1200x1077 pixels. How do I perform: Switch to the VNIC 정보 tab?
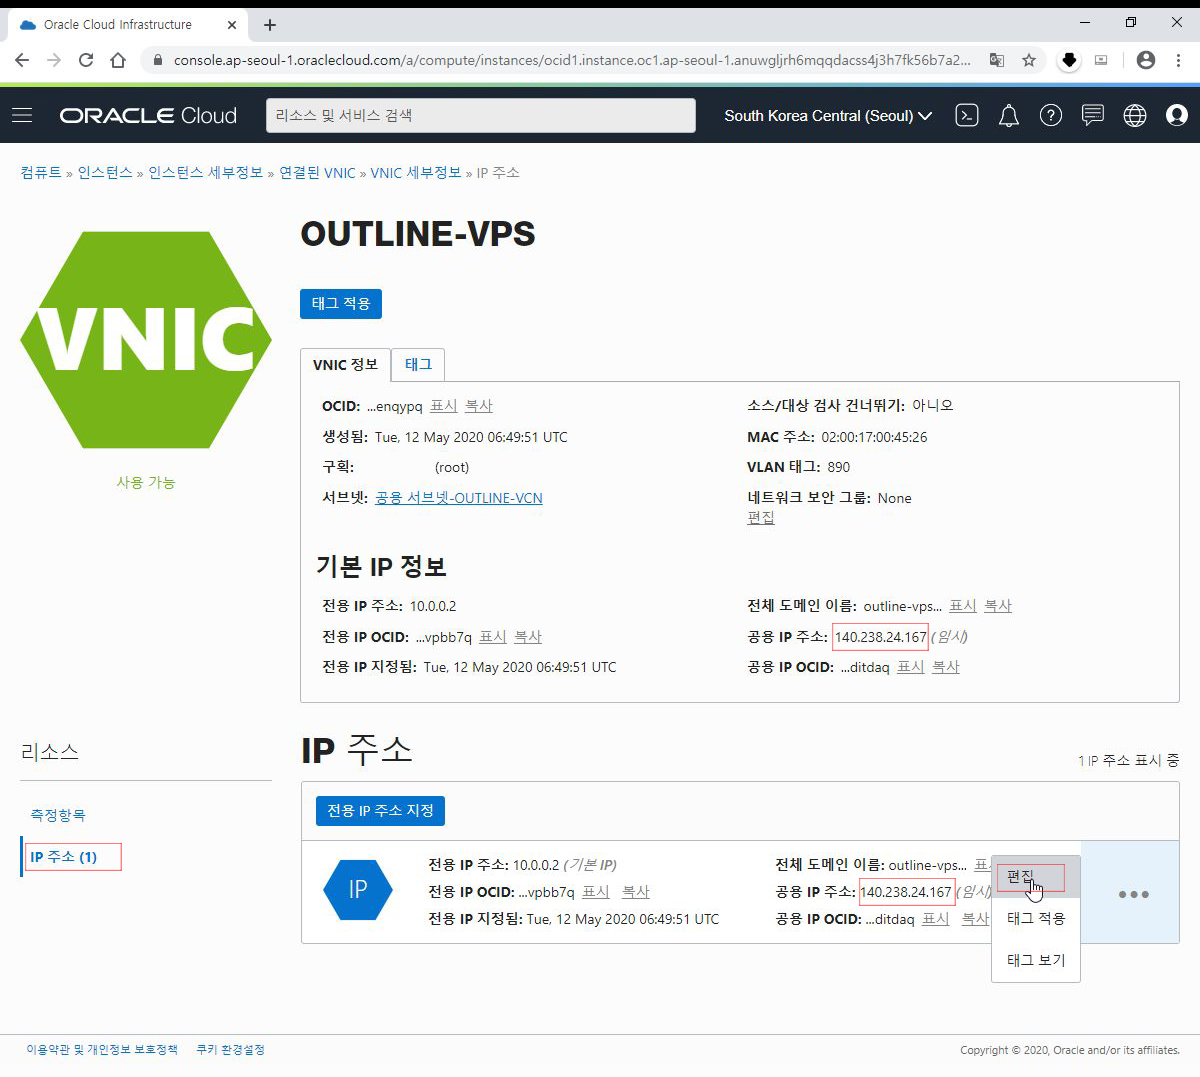coord(345,365)
